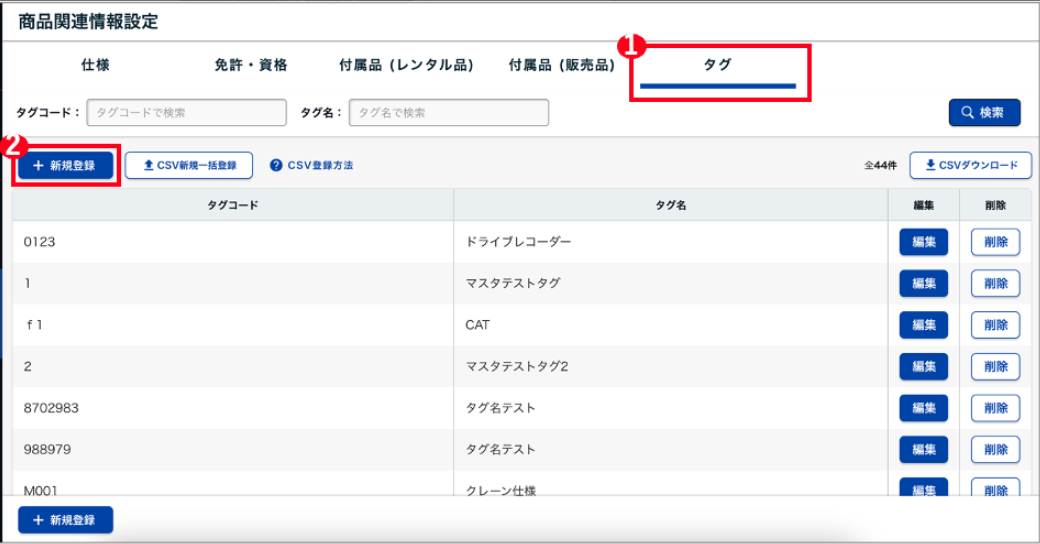Delete the マスタテストタグ2 row

[995, 366]
